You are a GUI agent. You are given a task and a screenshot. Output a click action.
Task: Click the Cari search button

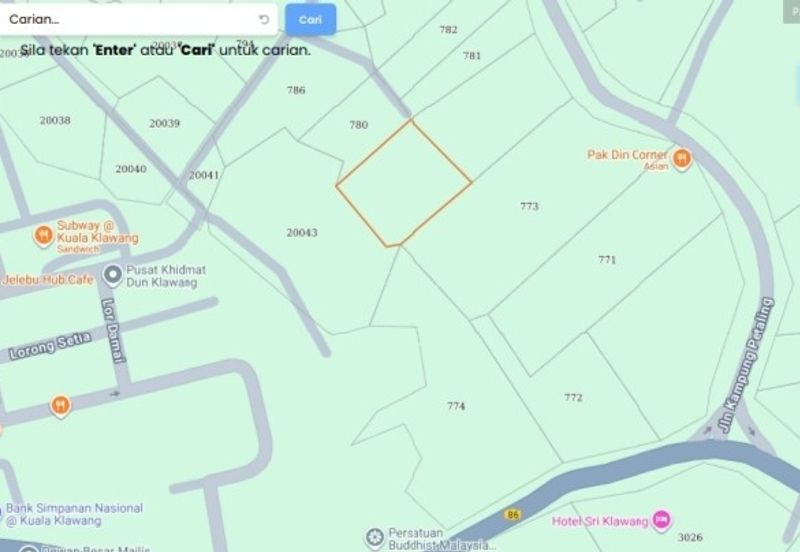[310, 19]
